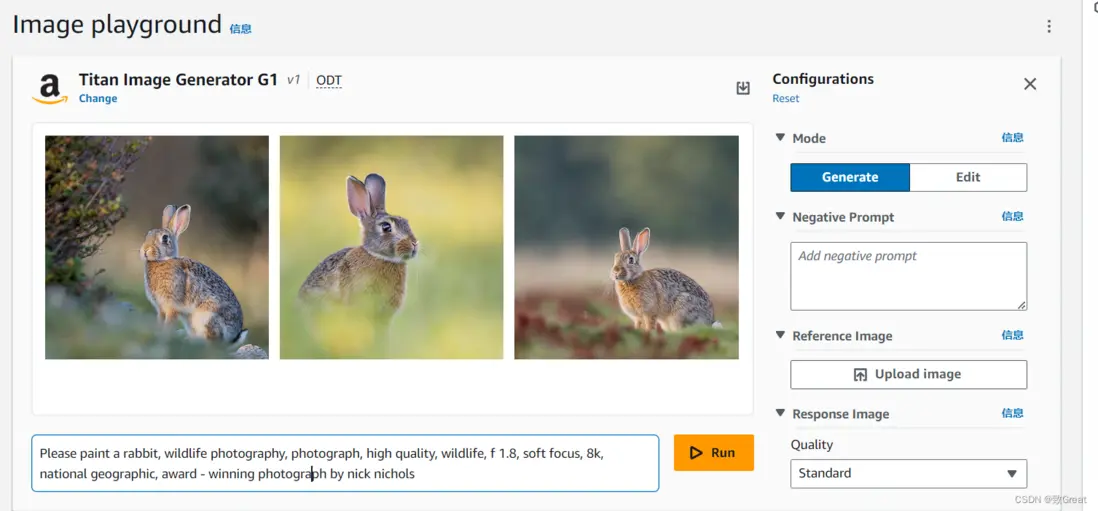Select the Generate mode
The image size is (1098, 511).
(x=850, y=177)
